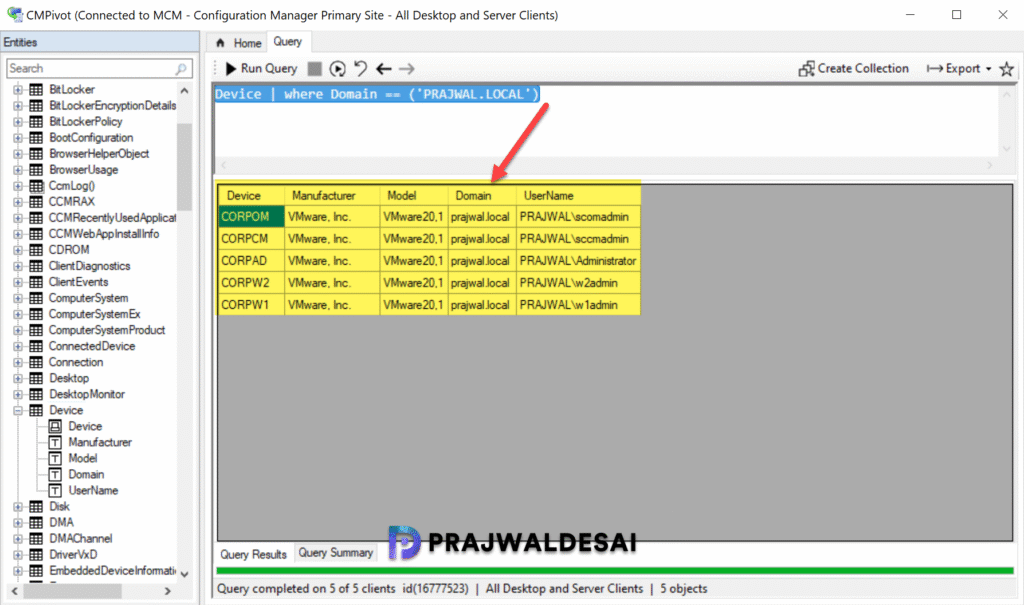The image size is (1024, 605).
Task: Click the Run Query play icon
Action: coord(231,69)
